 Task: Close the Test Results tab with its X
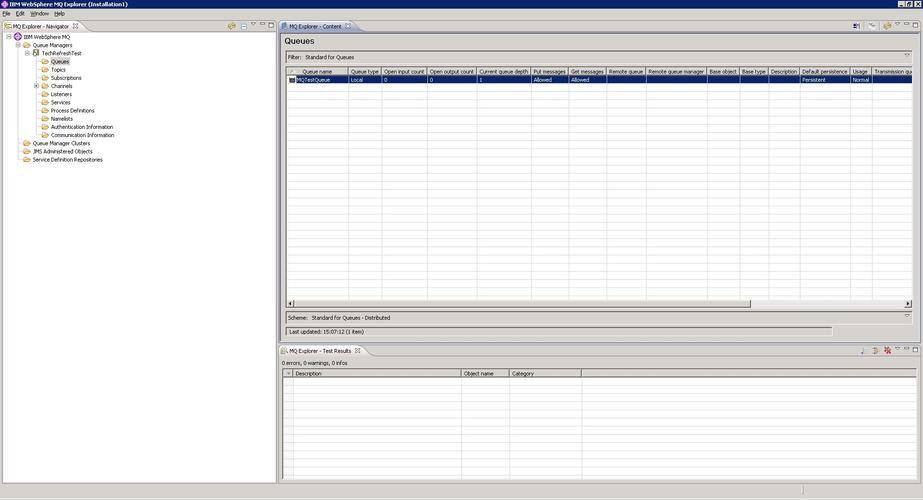click(357, 350)
